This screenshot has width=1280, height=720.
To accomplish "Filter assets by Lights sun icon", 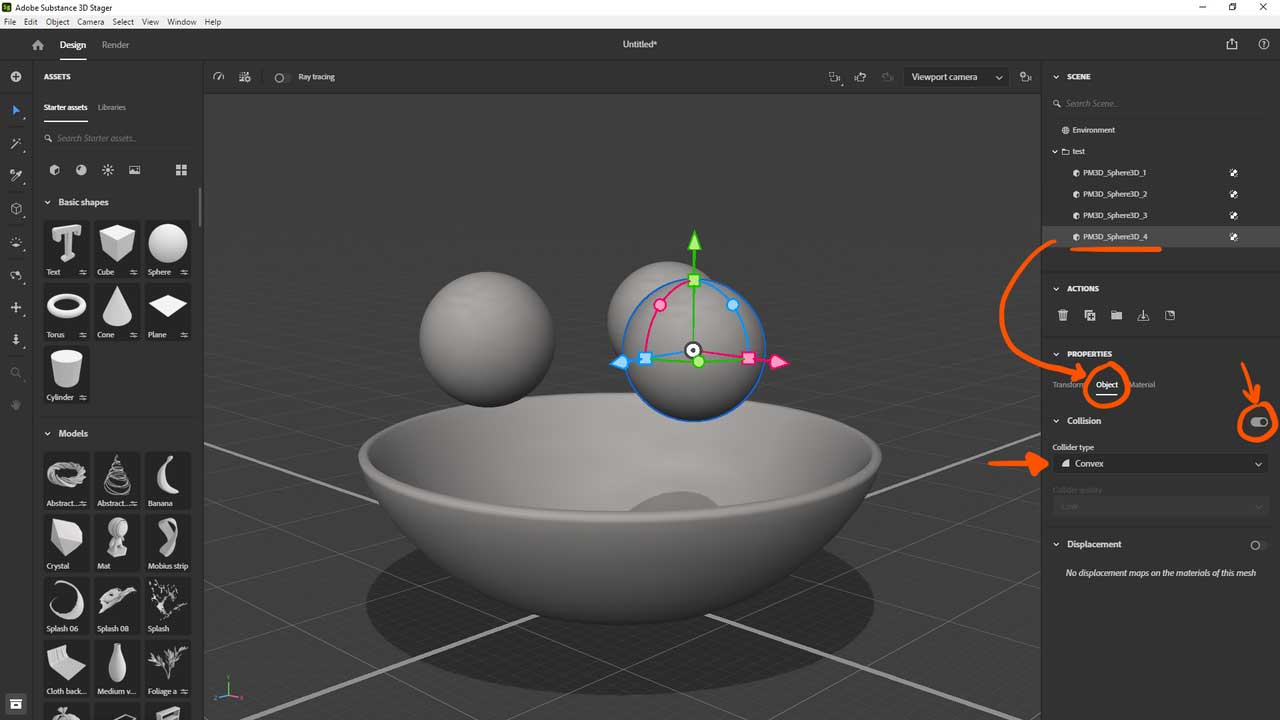I will [x=108, y=170].
